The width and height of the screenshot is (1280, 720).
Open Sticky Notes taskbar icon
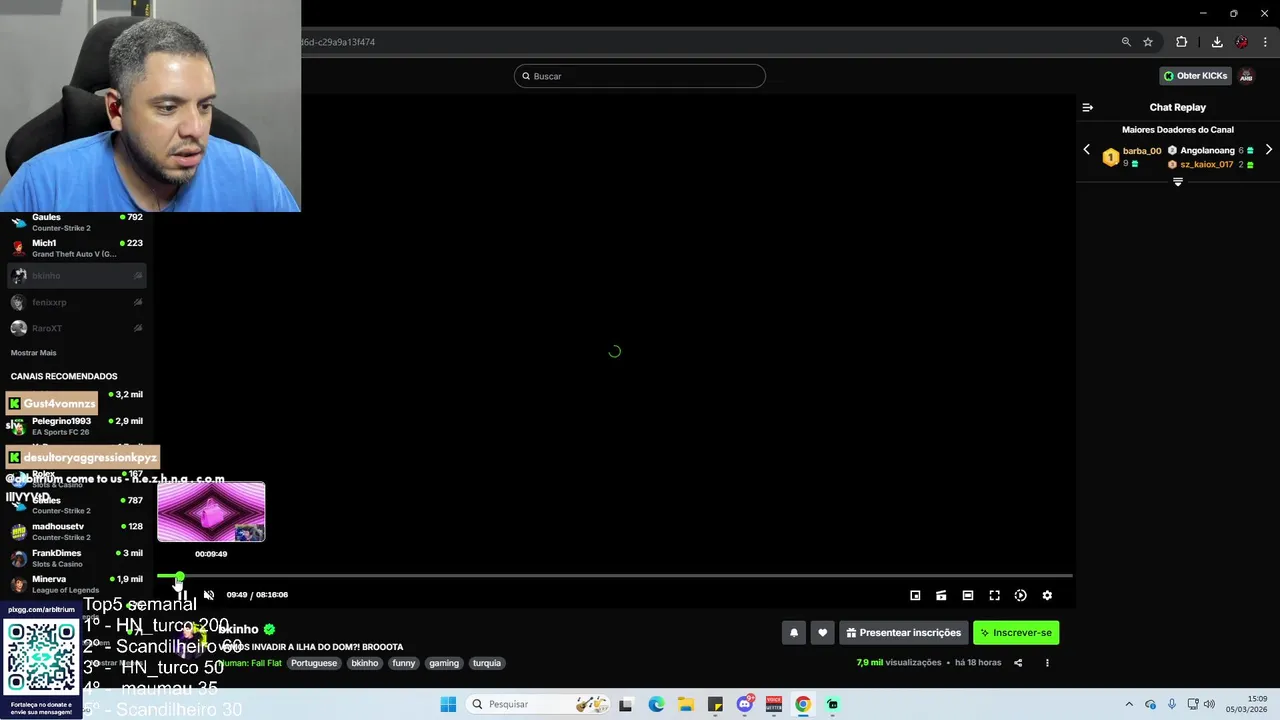click(715, 704)
